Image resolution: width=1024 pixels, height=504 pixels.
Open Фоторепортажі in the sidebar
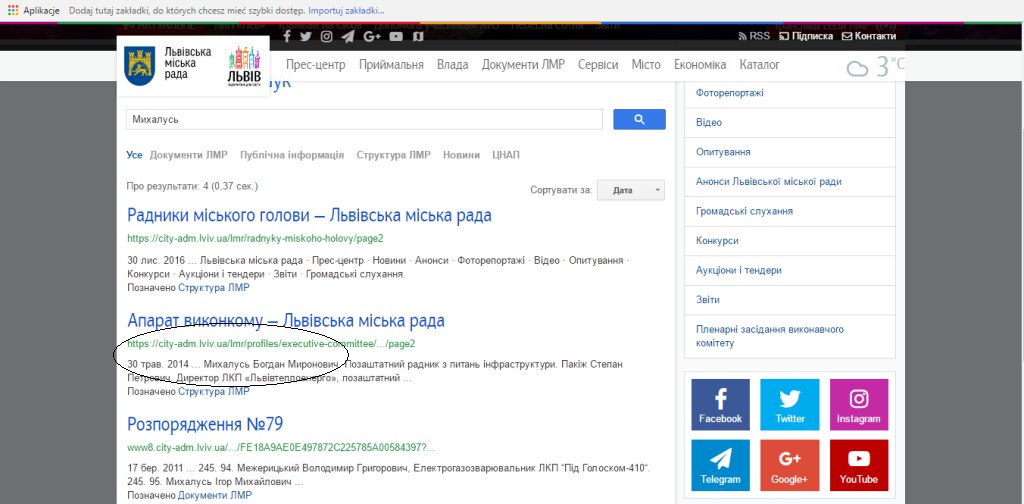(x=729, y=93)
